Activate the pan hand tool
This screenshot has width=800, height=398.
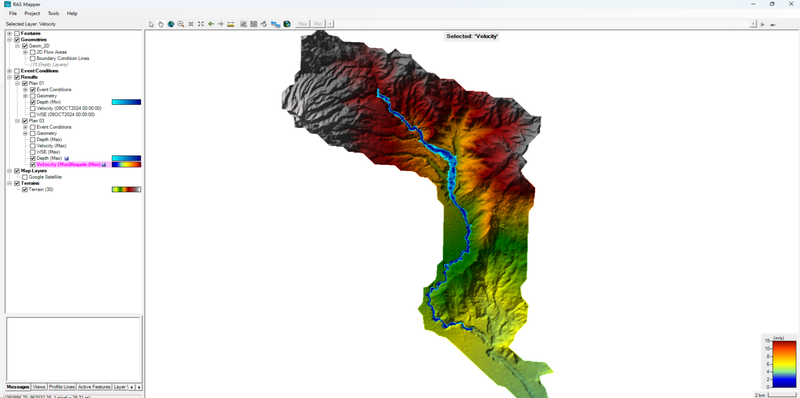(161, 24)
